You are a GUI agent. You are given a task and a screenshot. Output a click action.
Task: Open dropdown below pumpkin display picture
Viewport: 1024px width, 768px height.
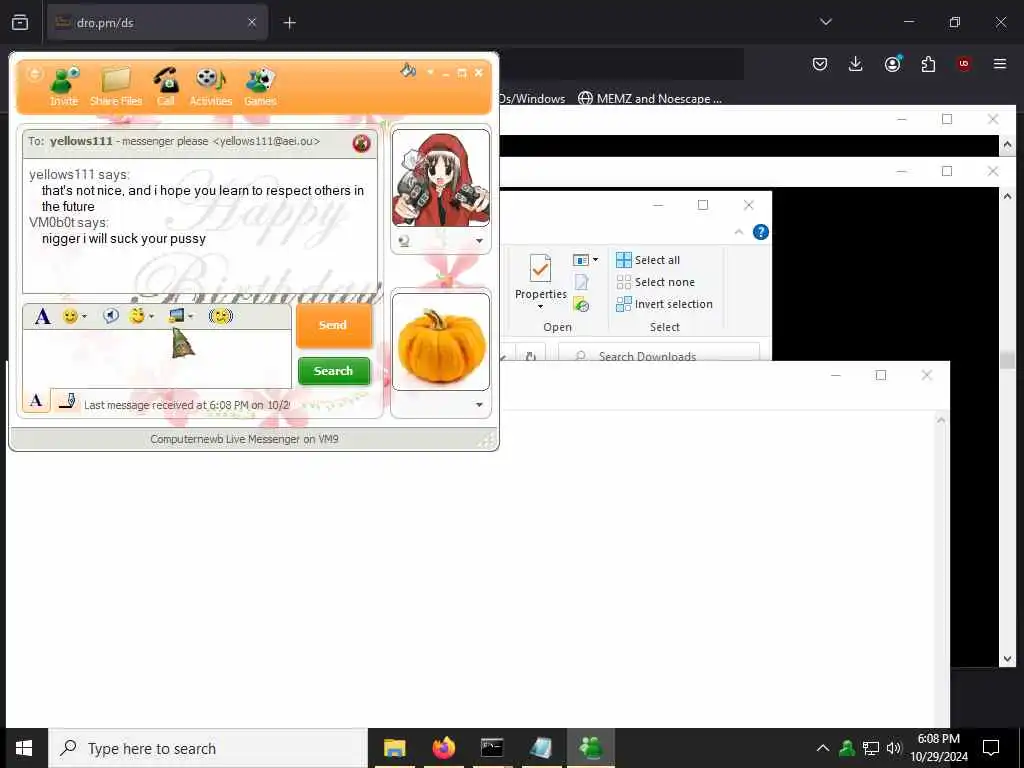tap(479, 405)
